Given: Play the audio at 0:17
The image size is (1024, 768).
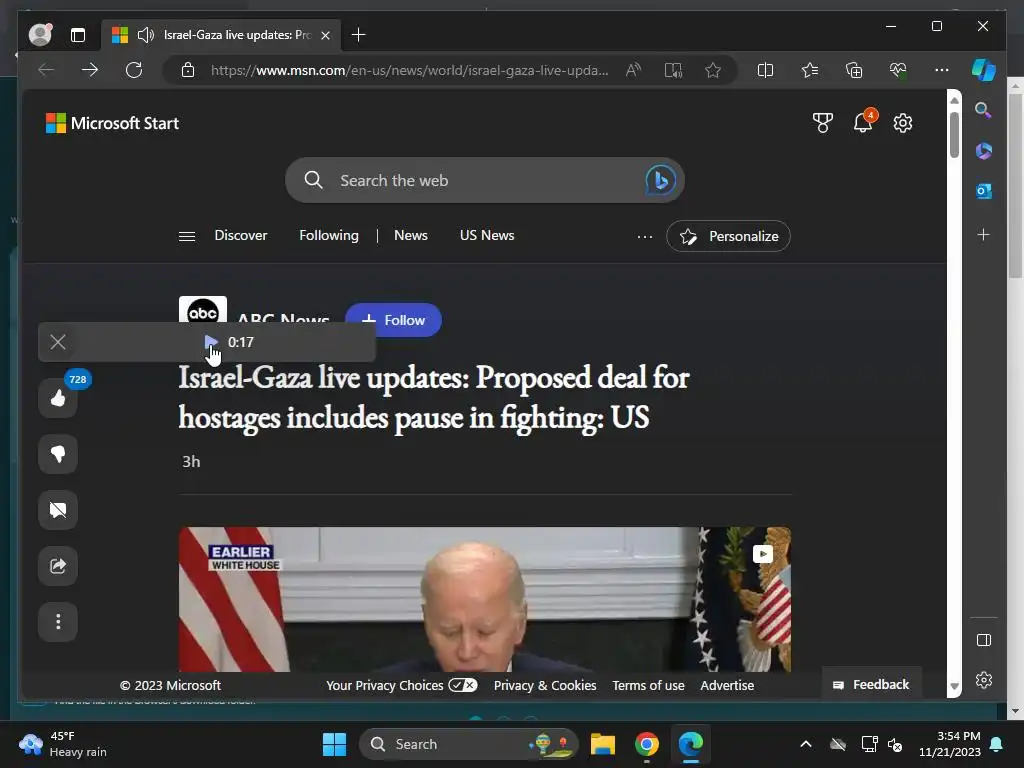Looking at the screenshot, I should coord(211,342).
